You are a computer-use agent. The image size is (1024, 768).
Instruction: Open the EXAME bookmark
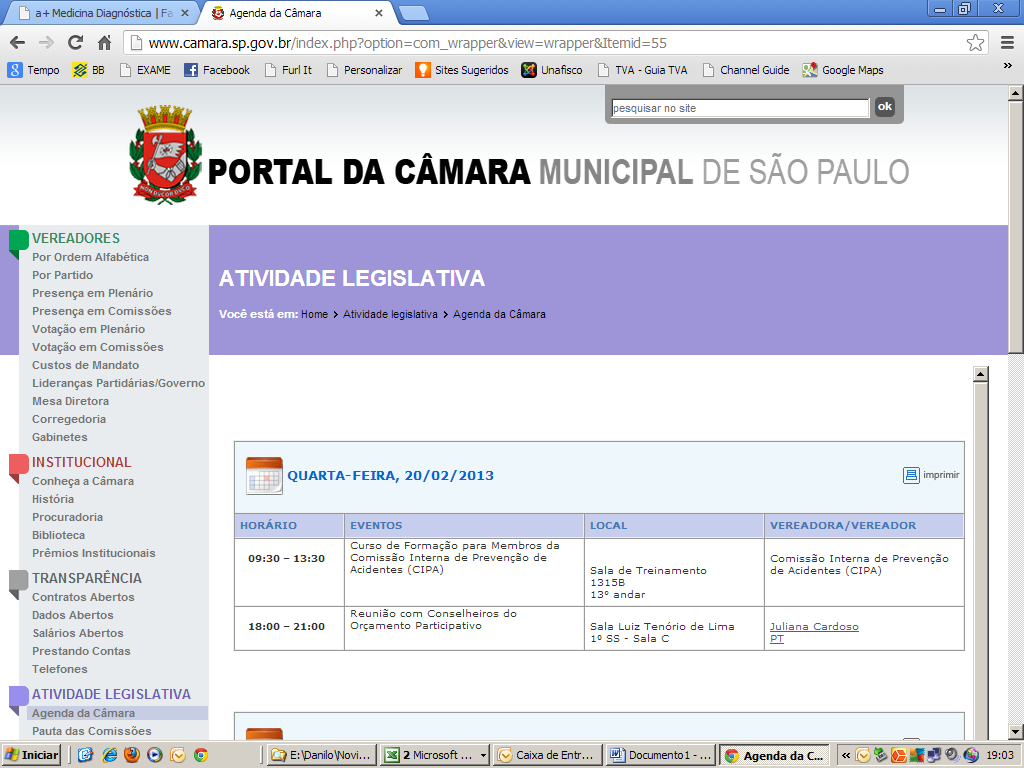coord(145,70)
